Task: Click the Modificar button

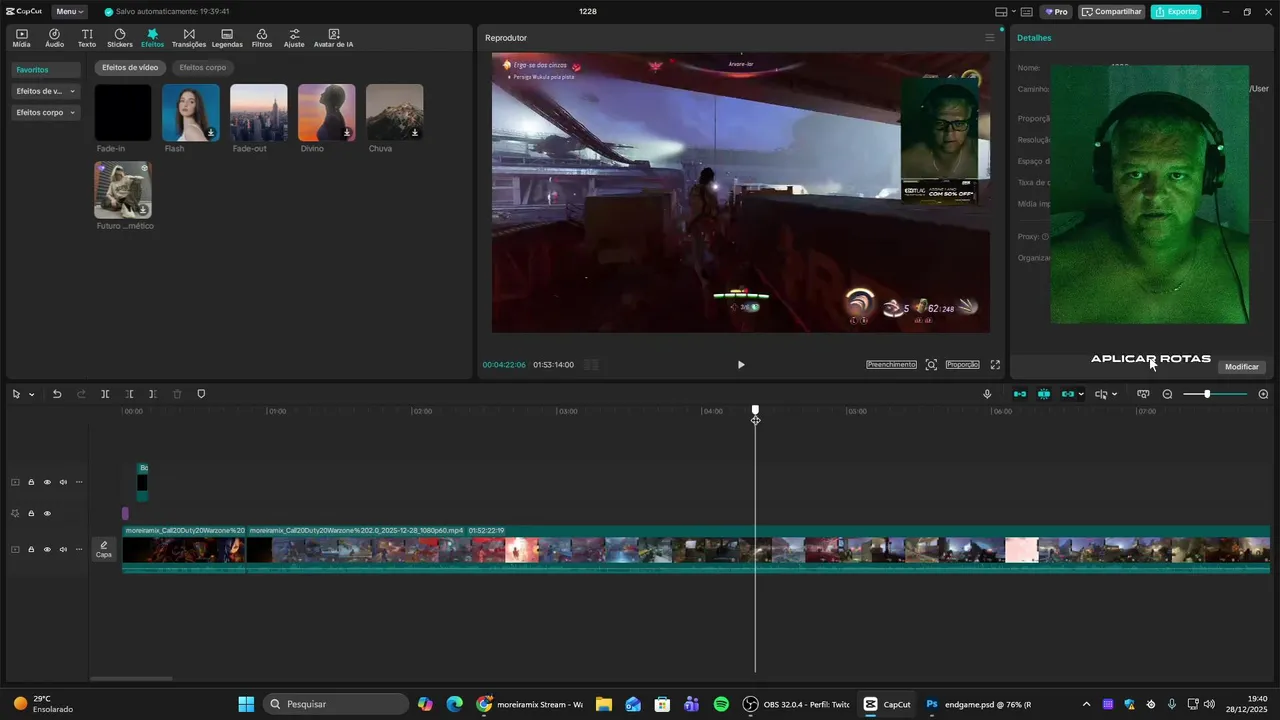Action: [1242, 367]
